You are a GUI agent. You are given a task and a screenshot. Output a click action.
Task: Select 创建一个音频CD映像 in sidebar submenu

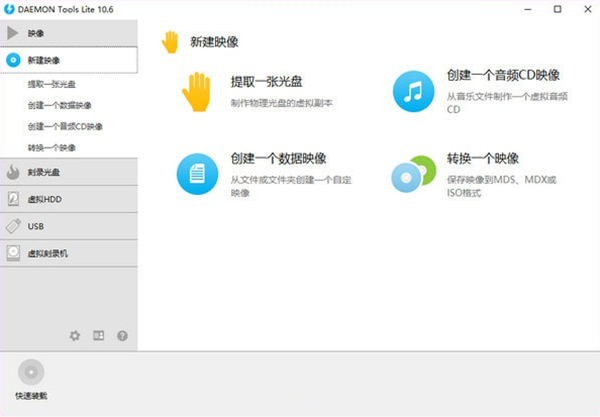click(x=65, y=126)
